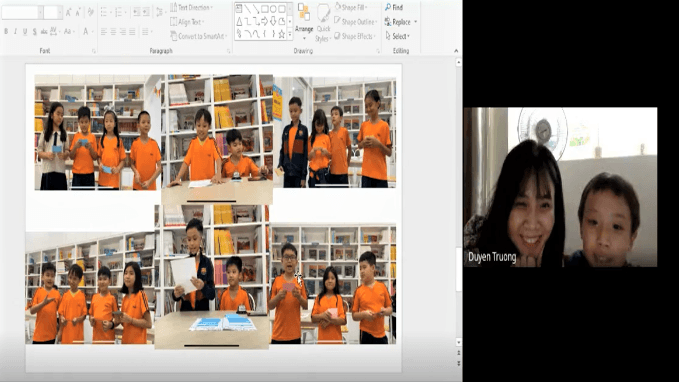Click Find in Editing group
Image resolution: width=679 pixels, height=382 pixels.
point(394,7)
